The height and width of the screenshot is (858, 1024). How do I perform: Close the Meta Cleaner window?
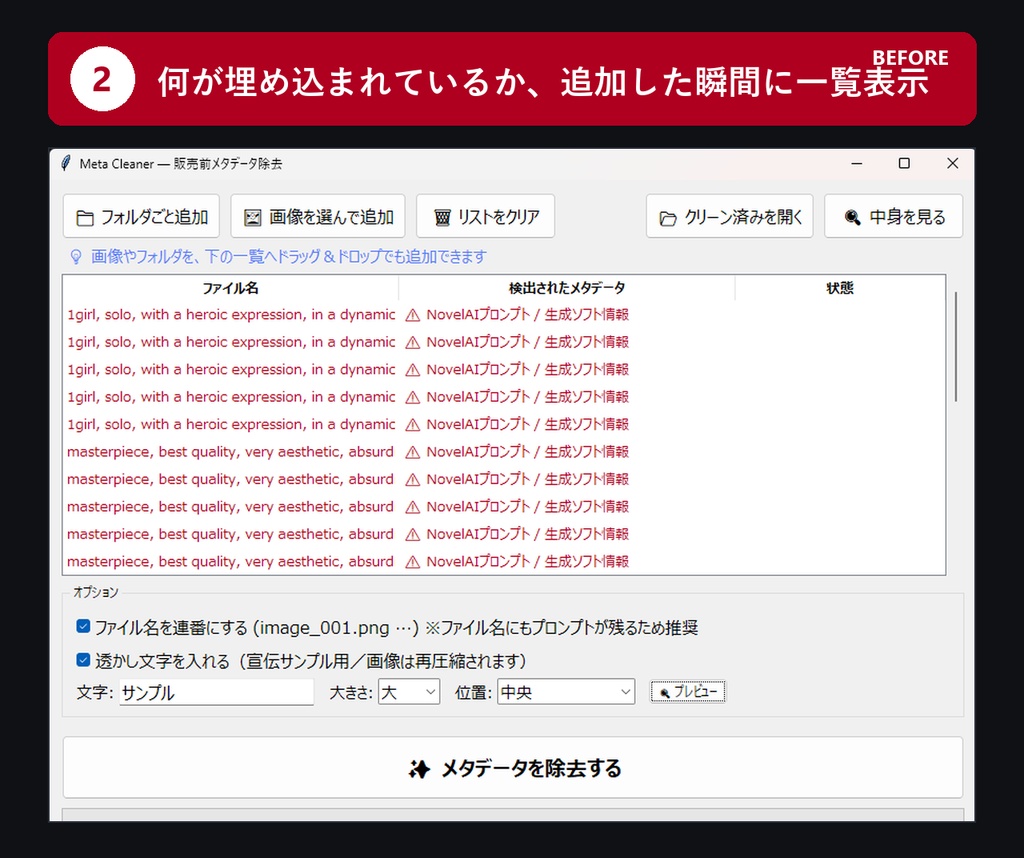[953, 163]
